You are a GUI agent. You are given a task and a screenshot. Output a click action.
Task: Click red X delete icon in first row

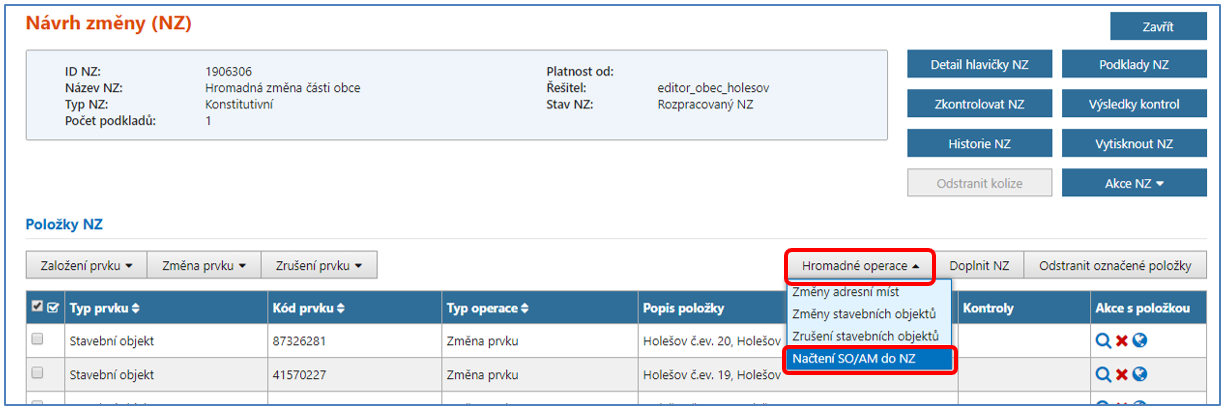coord(1121,341)
